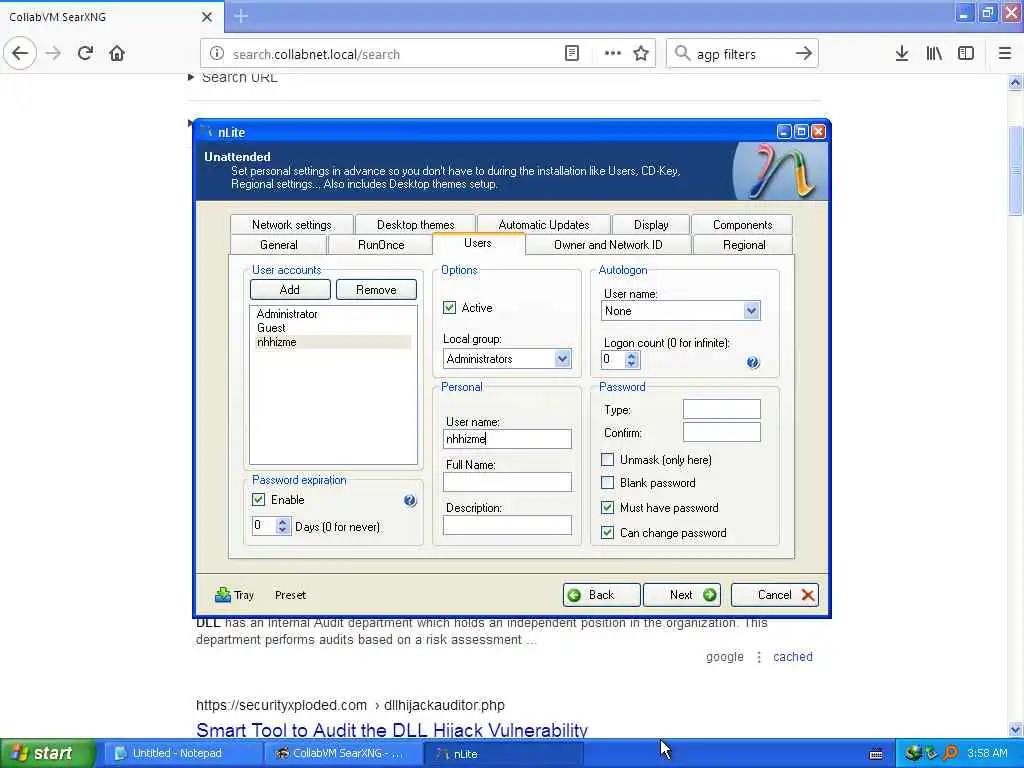Open the browser home page
The image size is (1024, 768).
pyautogui.click(x=117, y=54)
